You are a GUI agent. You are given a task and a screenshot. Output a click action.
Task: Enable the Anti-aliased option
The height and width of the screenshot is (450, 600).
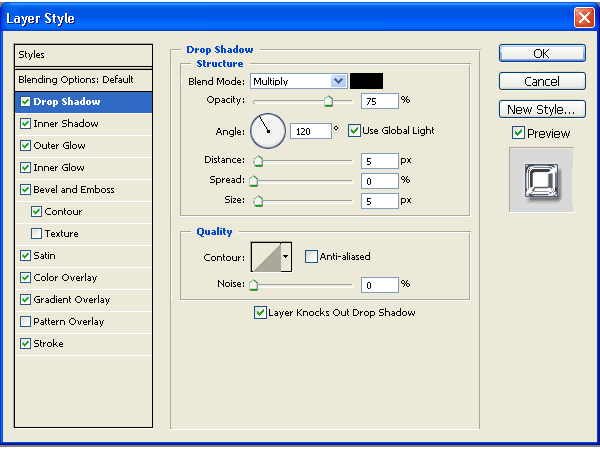[311, 257]
